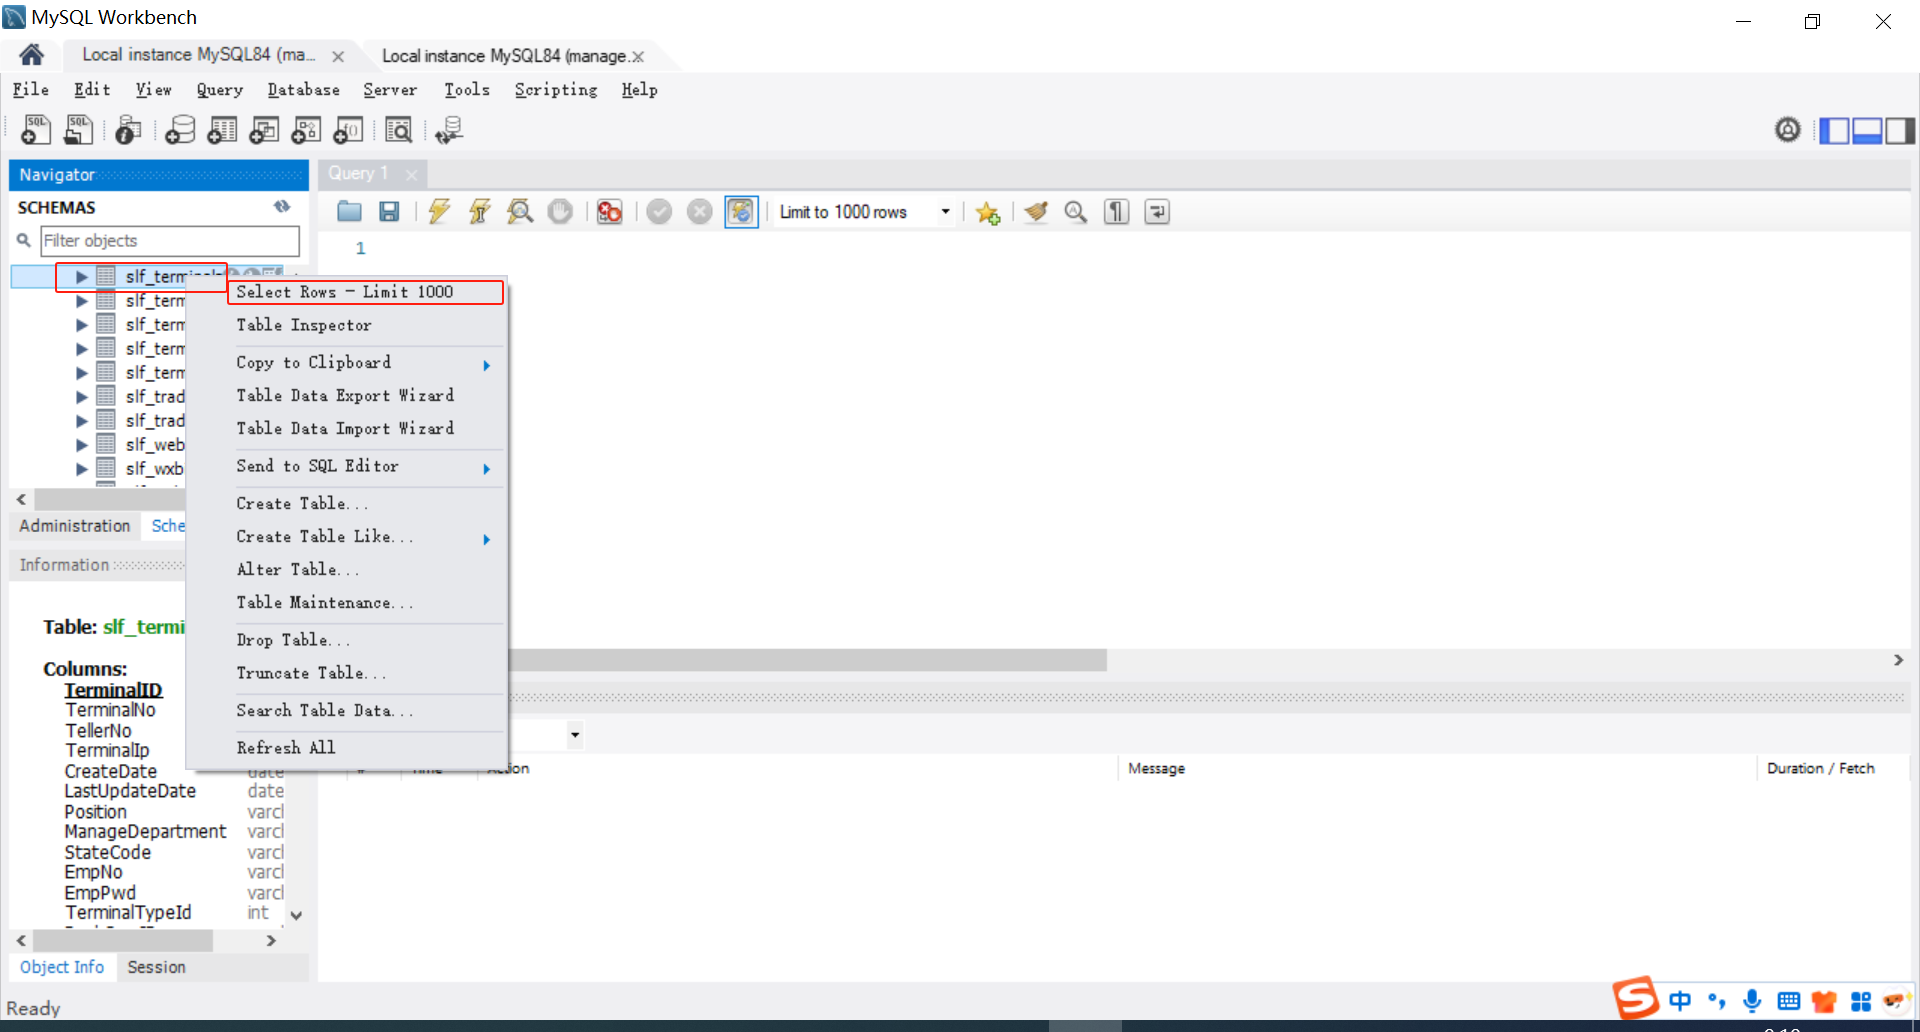Screen dimensions: 1920x1032
Task: Switch to the Session tab
Action: 156,967
